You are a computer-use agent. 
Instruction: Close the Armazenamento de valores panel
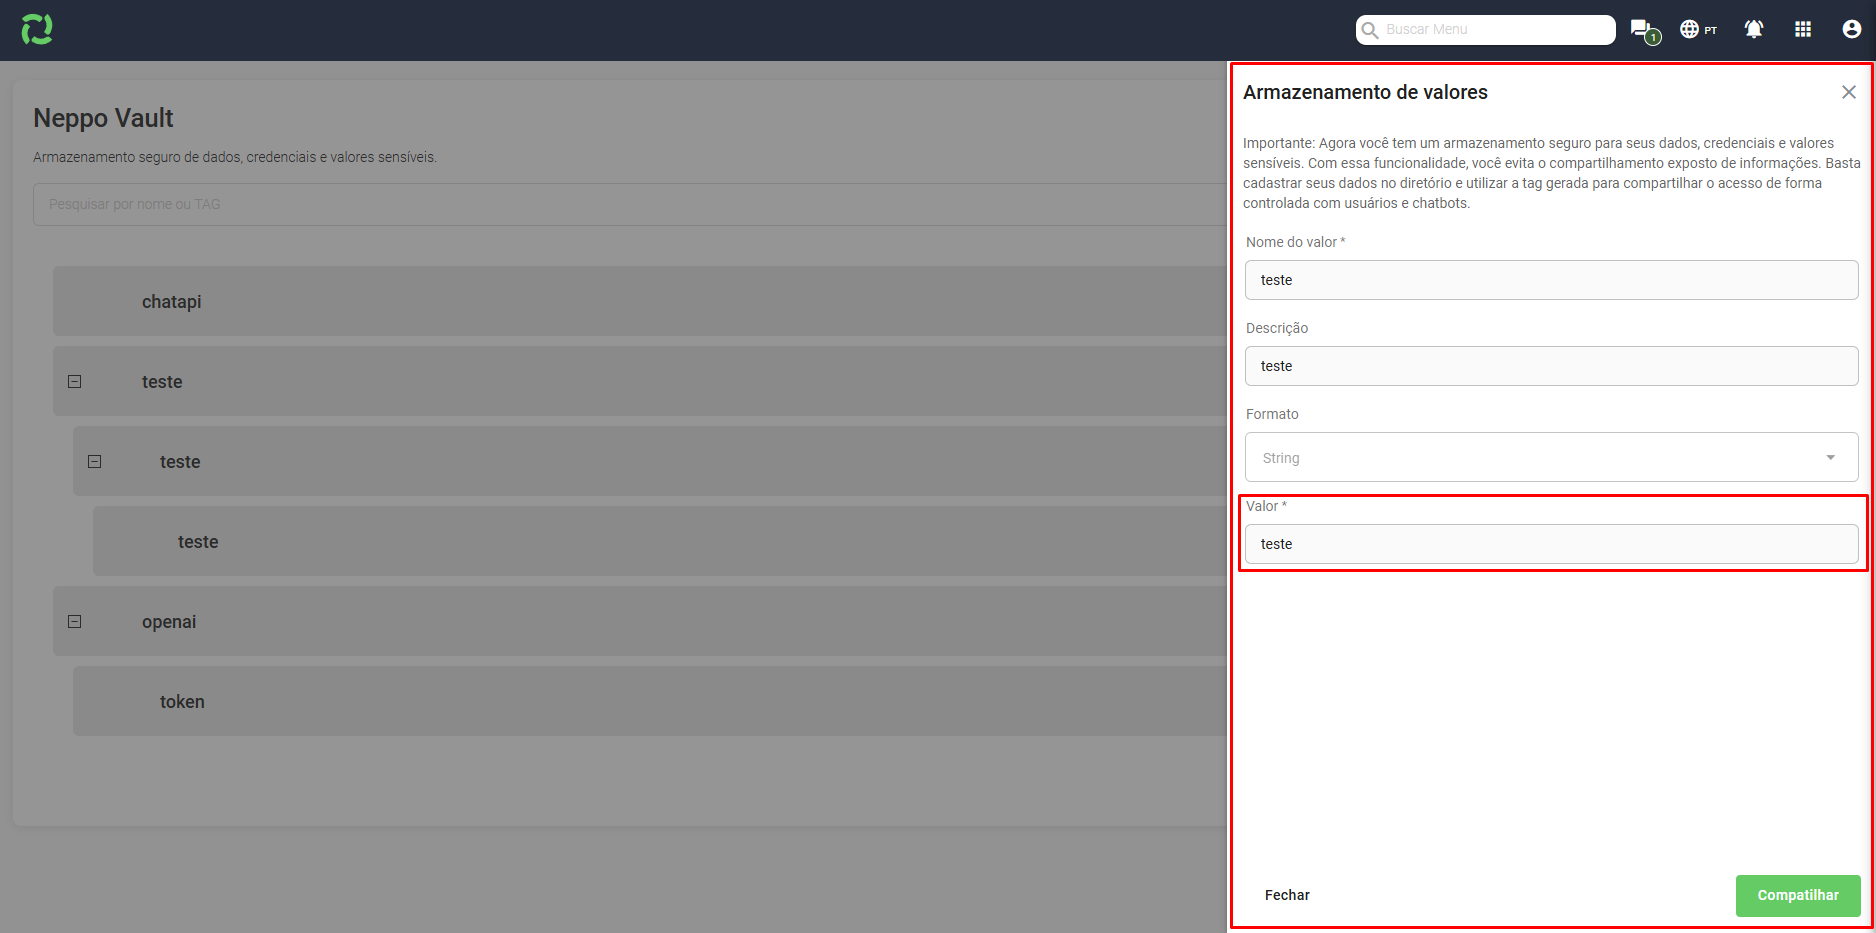coord(1849,92)
